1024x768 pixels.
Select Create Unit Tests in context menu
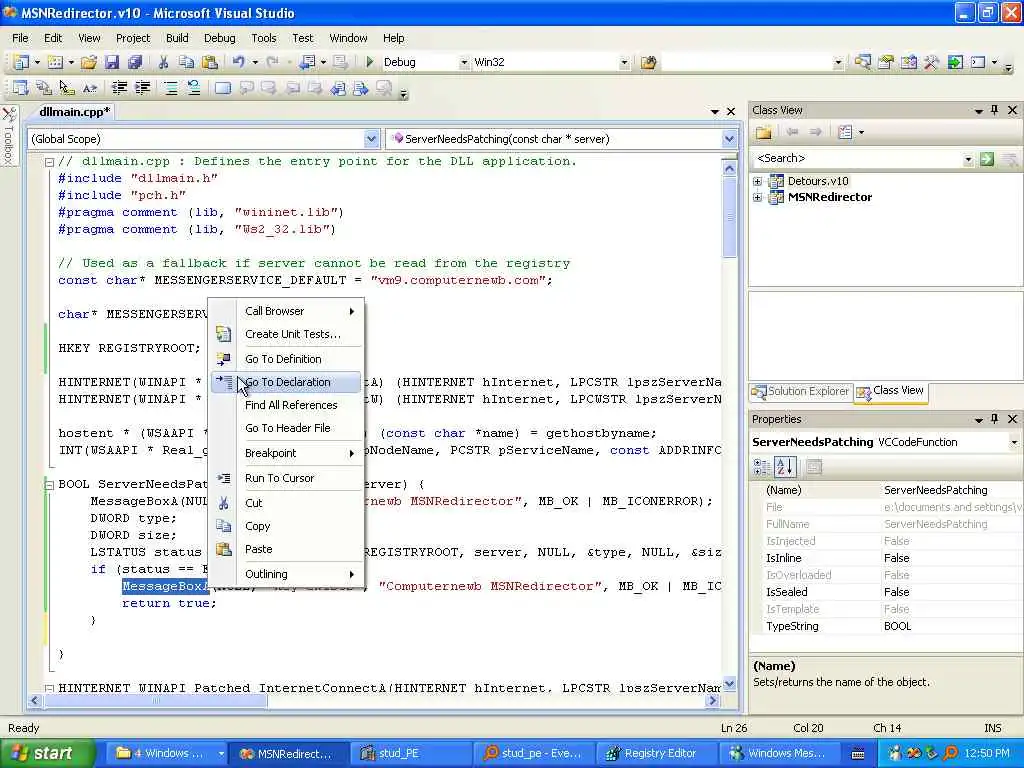pos(287,334)
